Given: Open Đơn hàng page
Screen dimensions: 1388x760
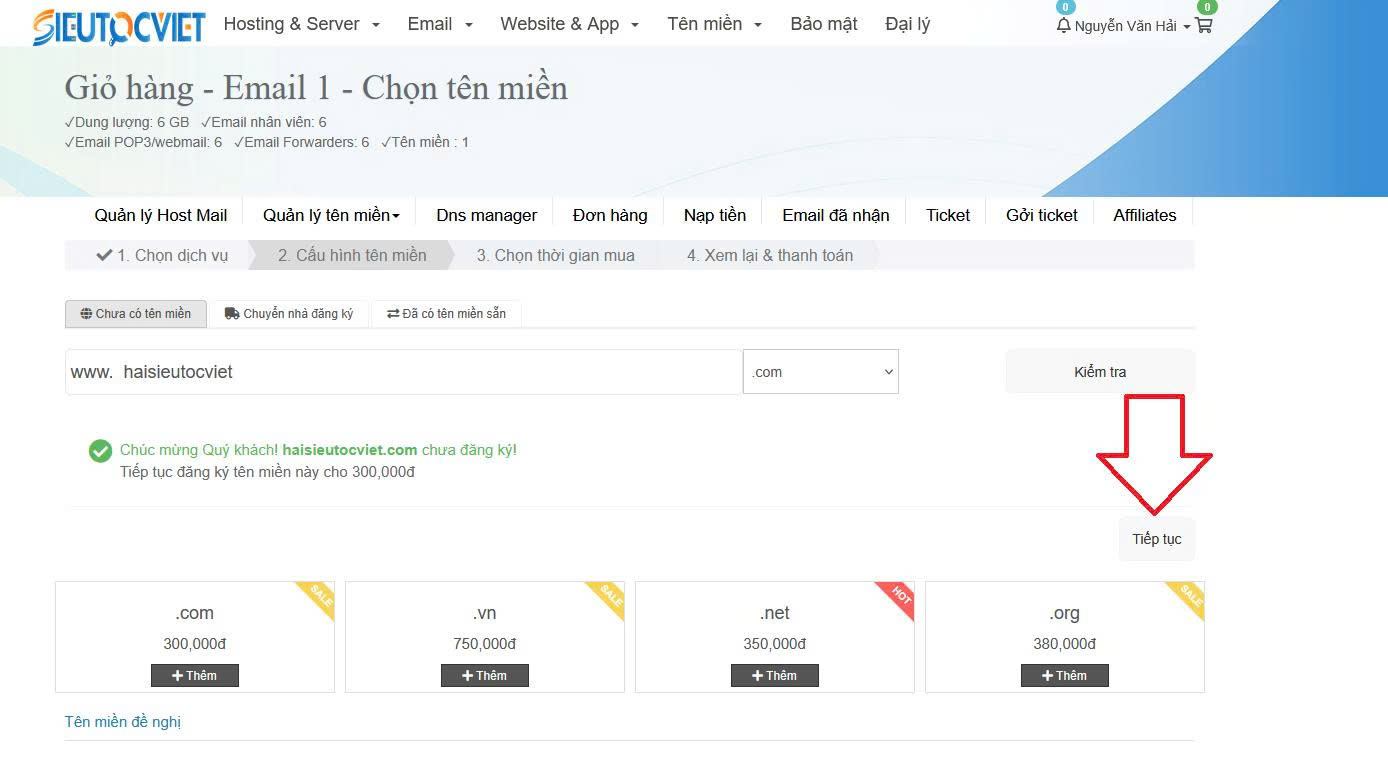Looking at the screenshot, I should point(610,215).
